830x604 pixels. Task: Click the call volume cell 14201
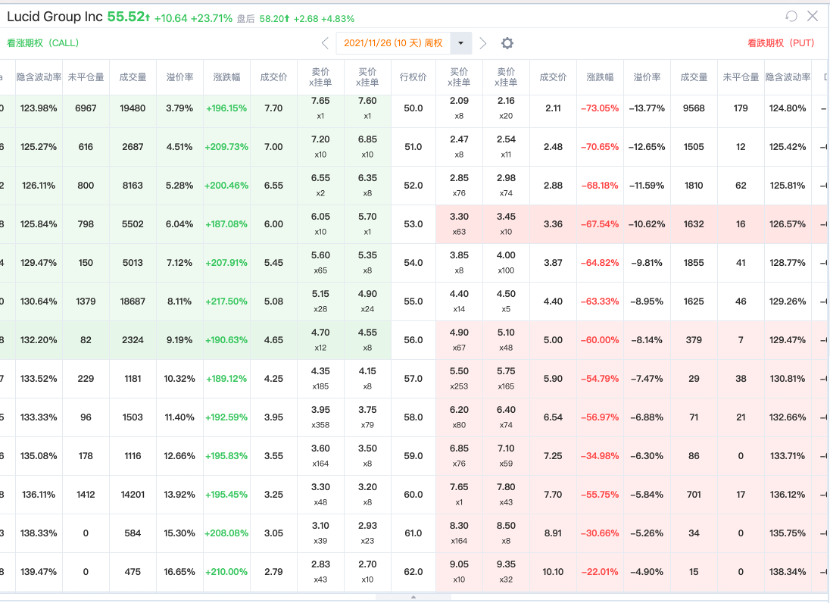click(x=133, y=495)
